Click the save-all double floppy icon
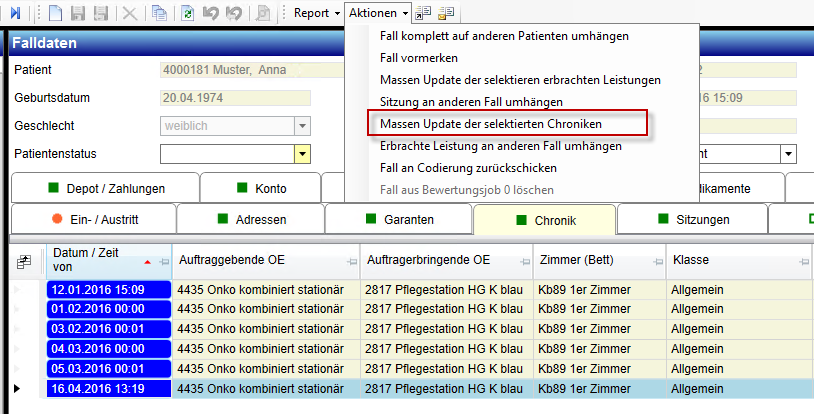Viewport: 814px width, 414px height. [101, 13]
